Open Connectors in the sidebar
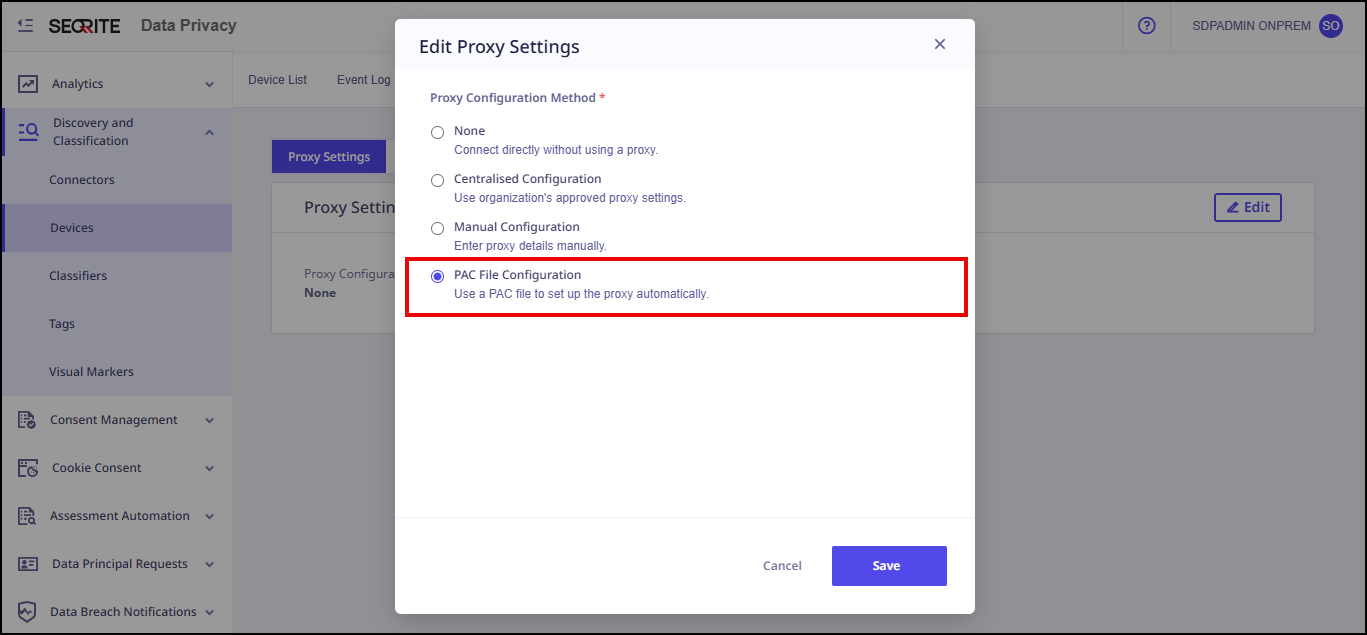The width and height of the screenshot is (1367, 635). (x=82, y=180)
